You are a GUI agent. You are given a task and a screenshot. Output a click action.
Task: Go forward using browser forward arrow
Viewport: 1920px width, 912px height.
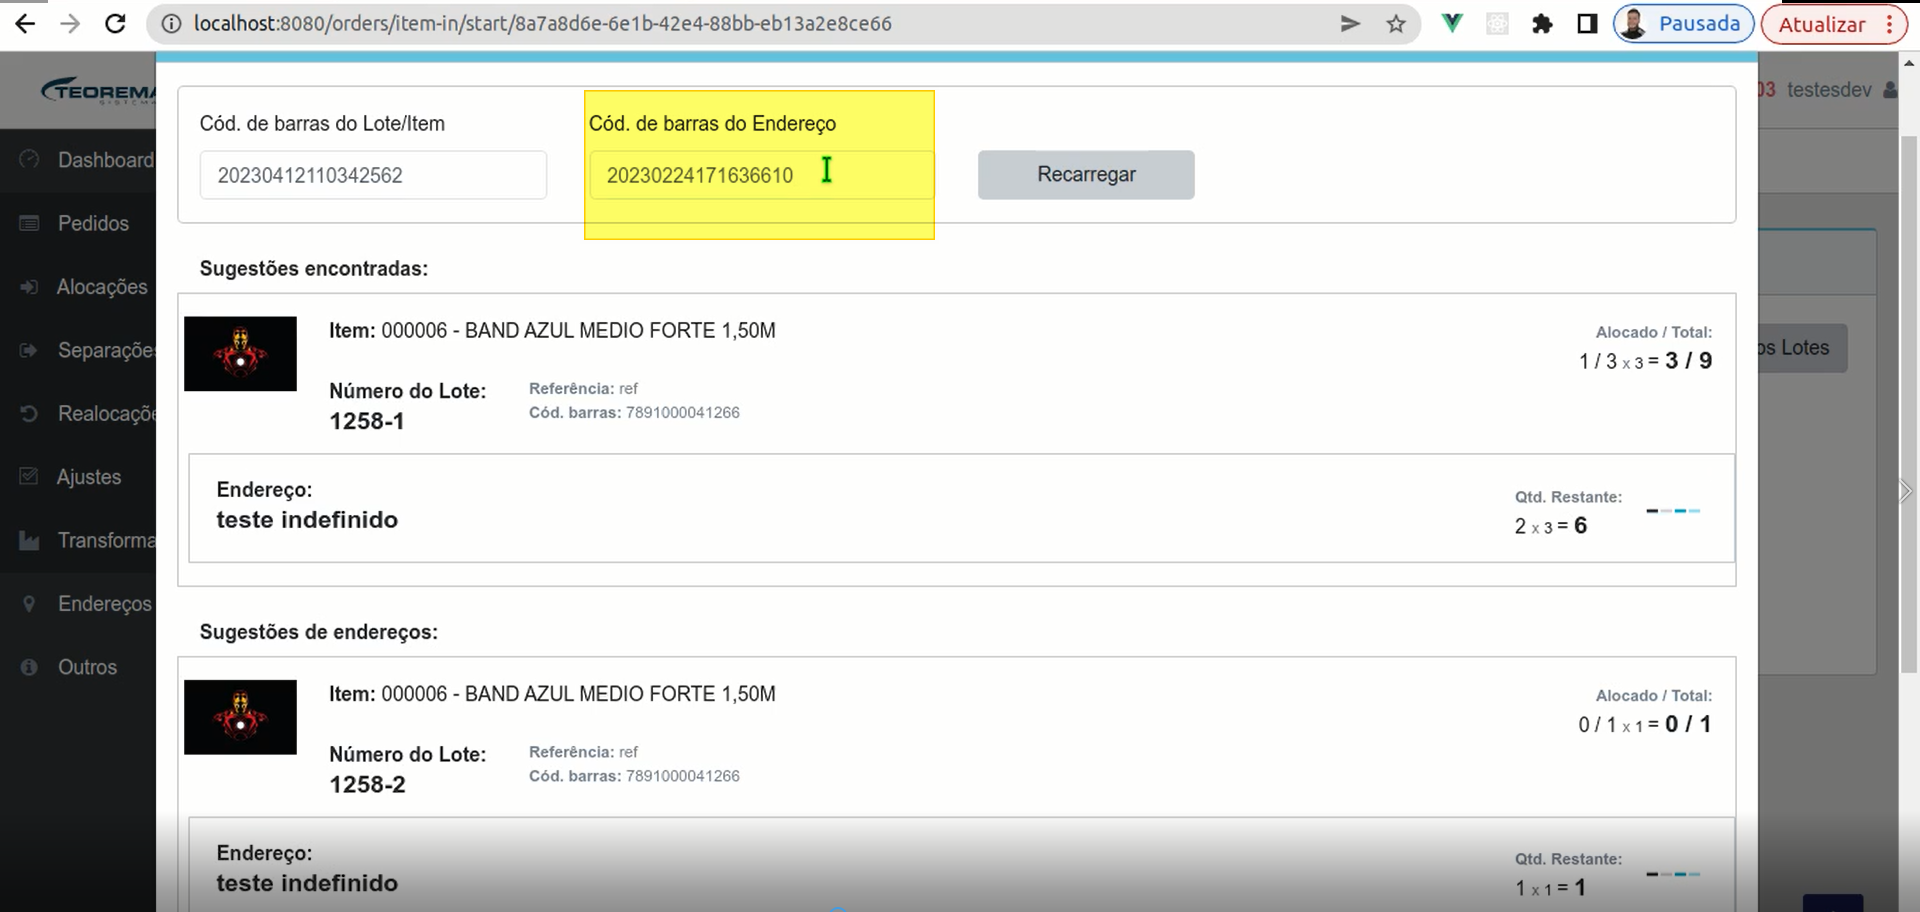[70, 24]
